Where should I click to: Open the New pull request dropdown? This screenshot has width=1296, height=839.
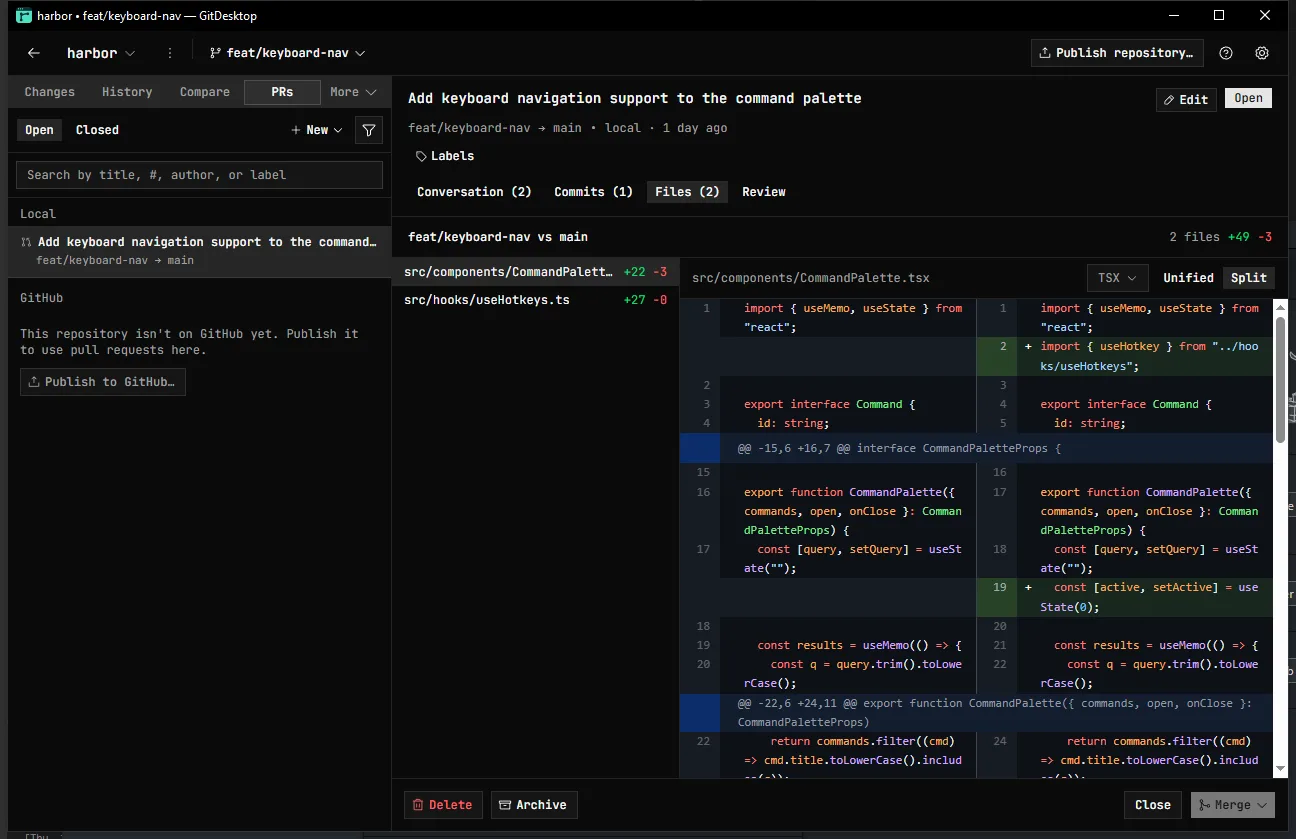[316, 130]
